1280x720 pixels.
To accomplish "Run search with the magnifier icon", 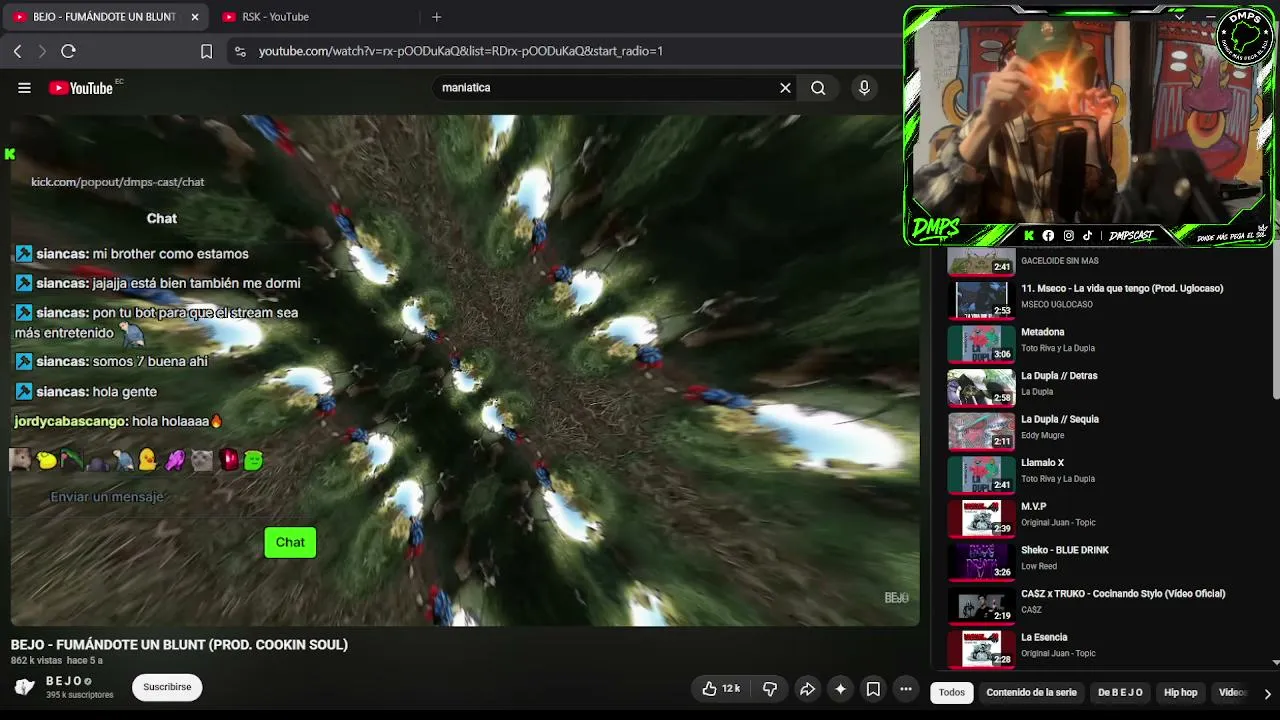I will [818, 88].
